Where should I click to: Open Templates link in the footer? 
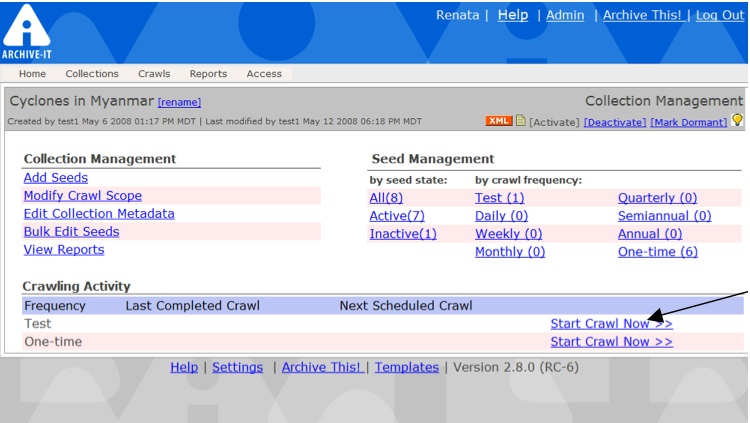pos(406,367)
